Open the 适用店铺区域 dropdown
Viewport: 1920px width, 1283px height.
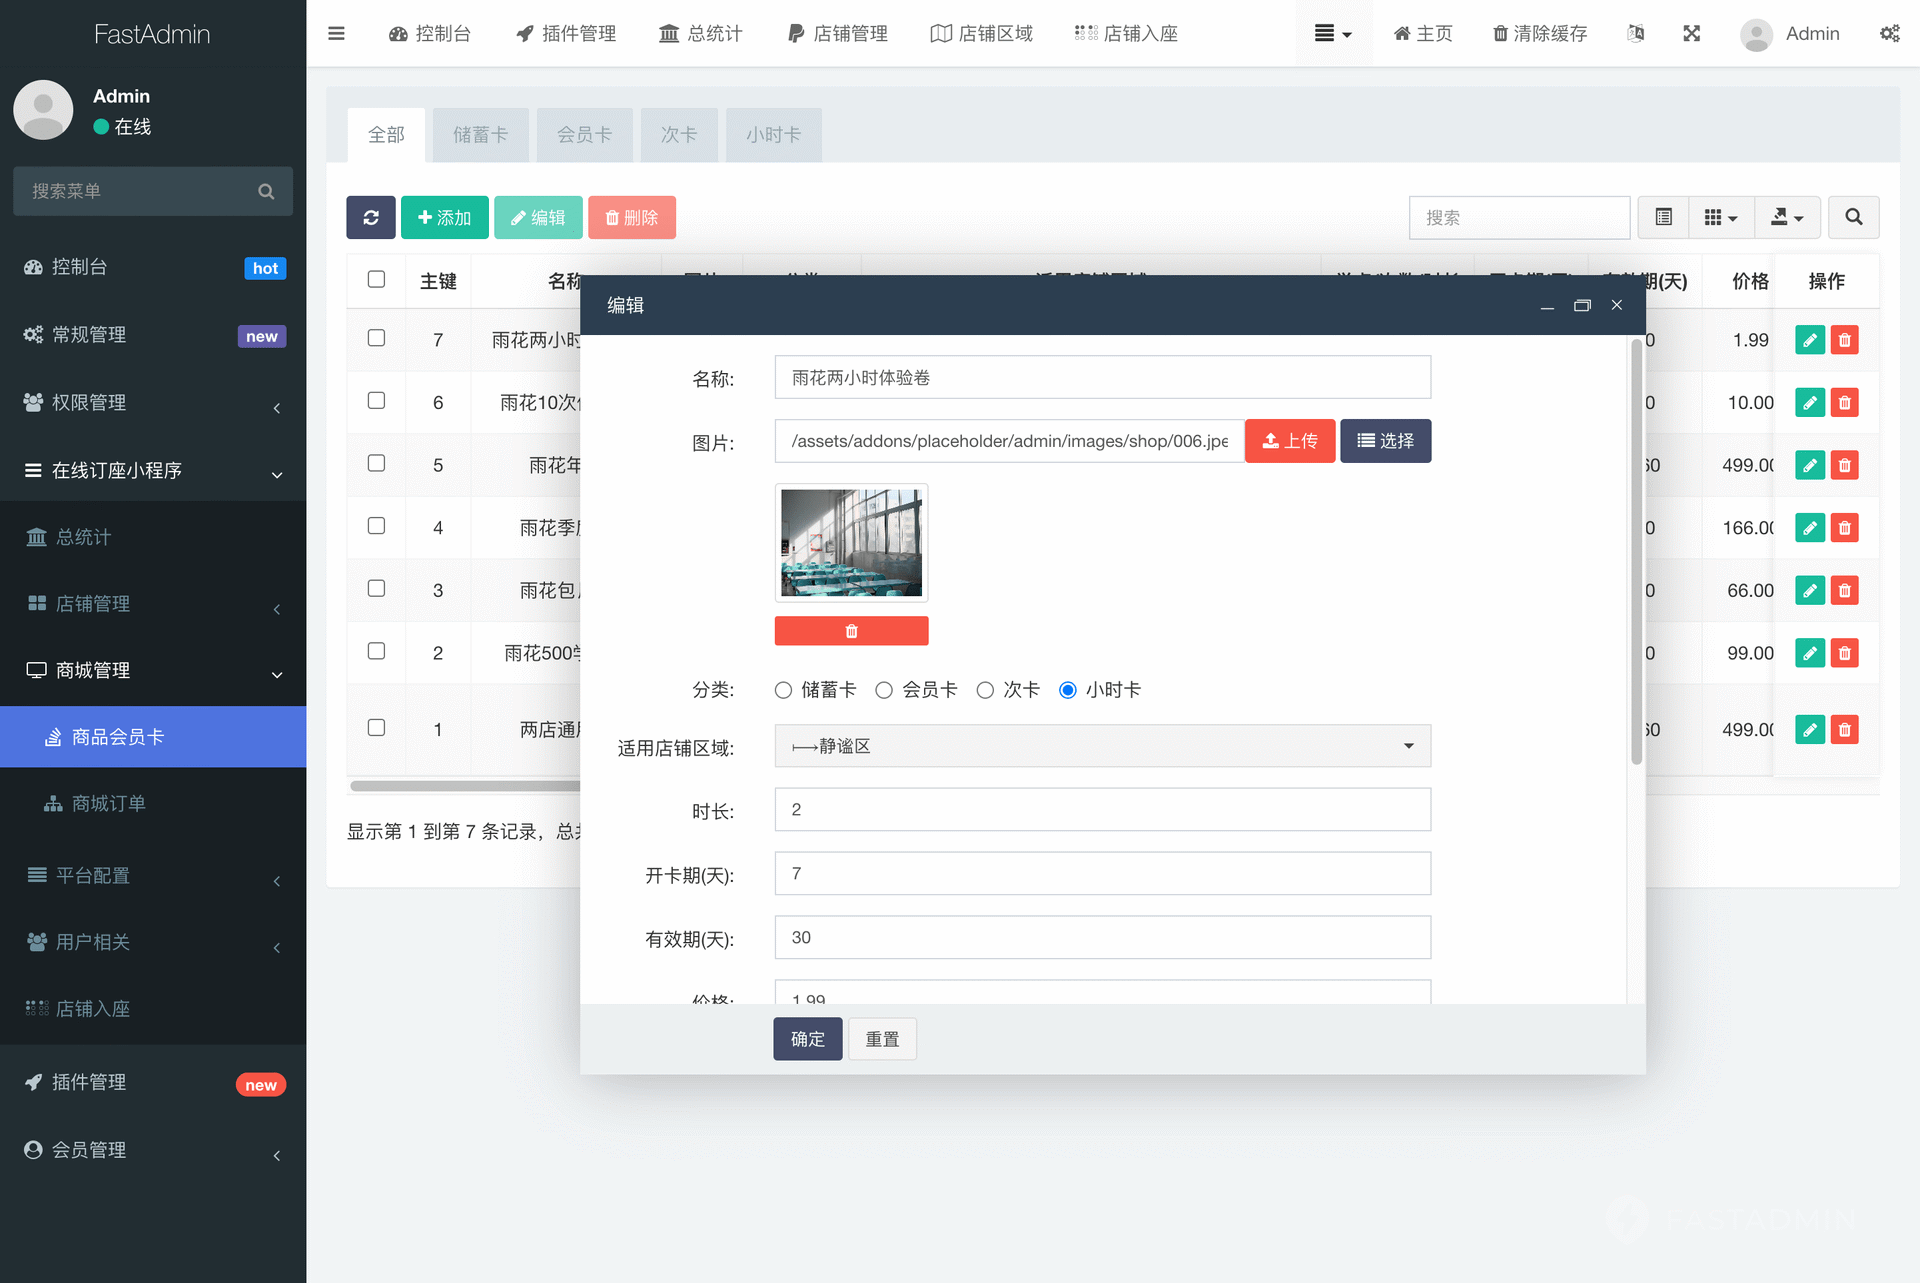[x=1102, y=746]
